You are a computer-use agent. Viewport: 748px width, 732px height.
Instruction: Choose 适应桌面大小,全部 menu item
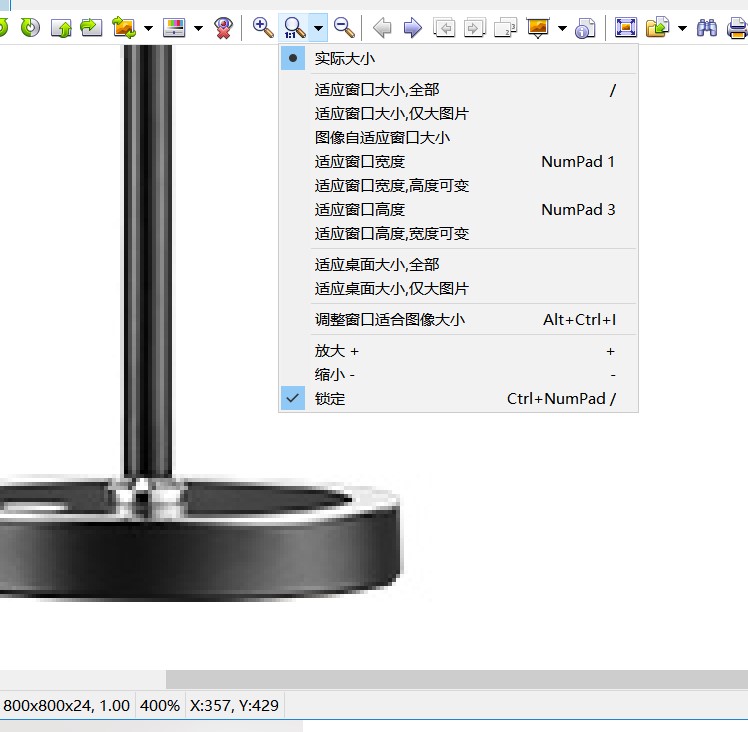click(458, 264)
